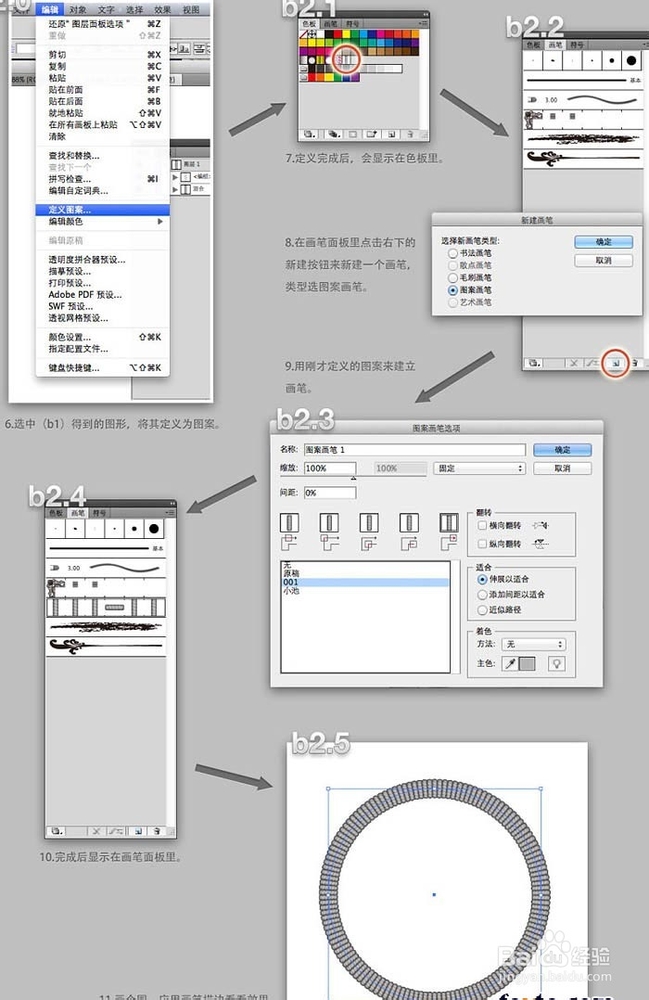Click delete brush trash icon in b2.4 panel
The width and height of the screenshot is (649, 1000).
click(156, 831)
